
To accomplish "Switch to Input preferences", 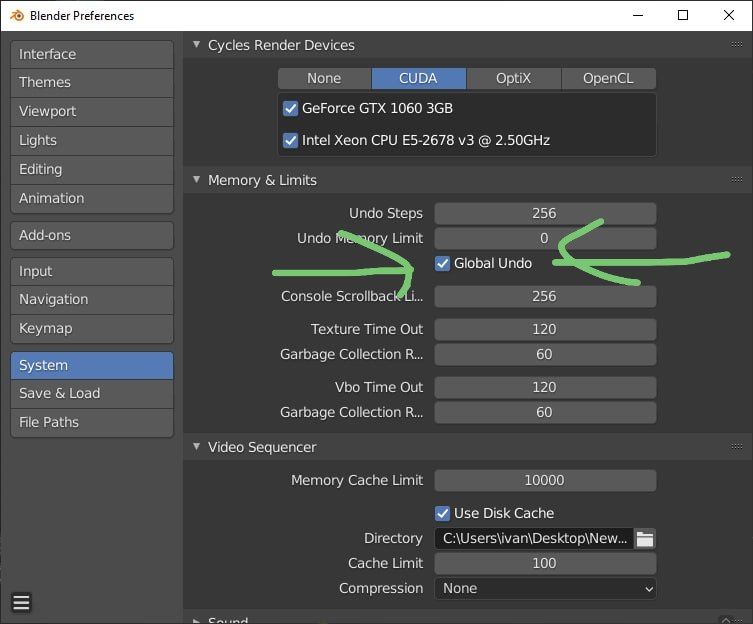I will point(92,271).
